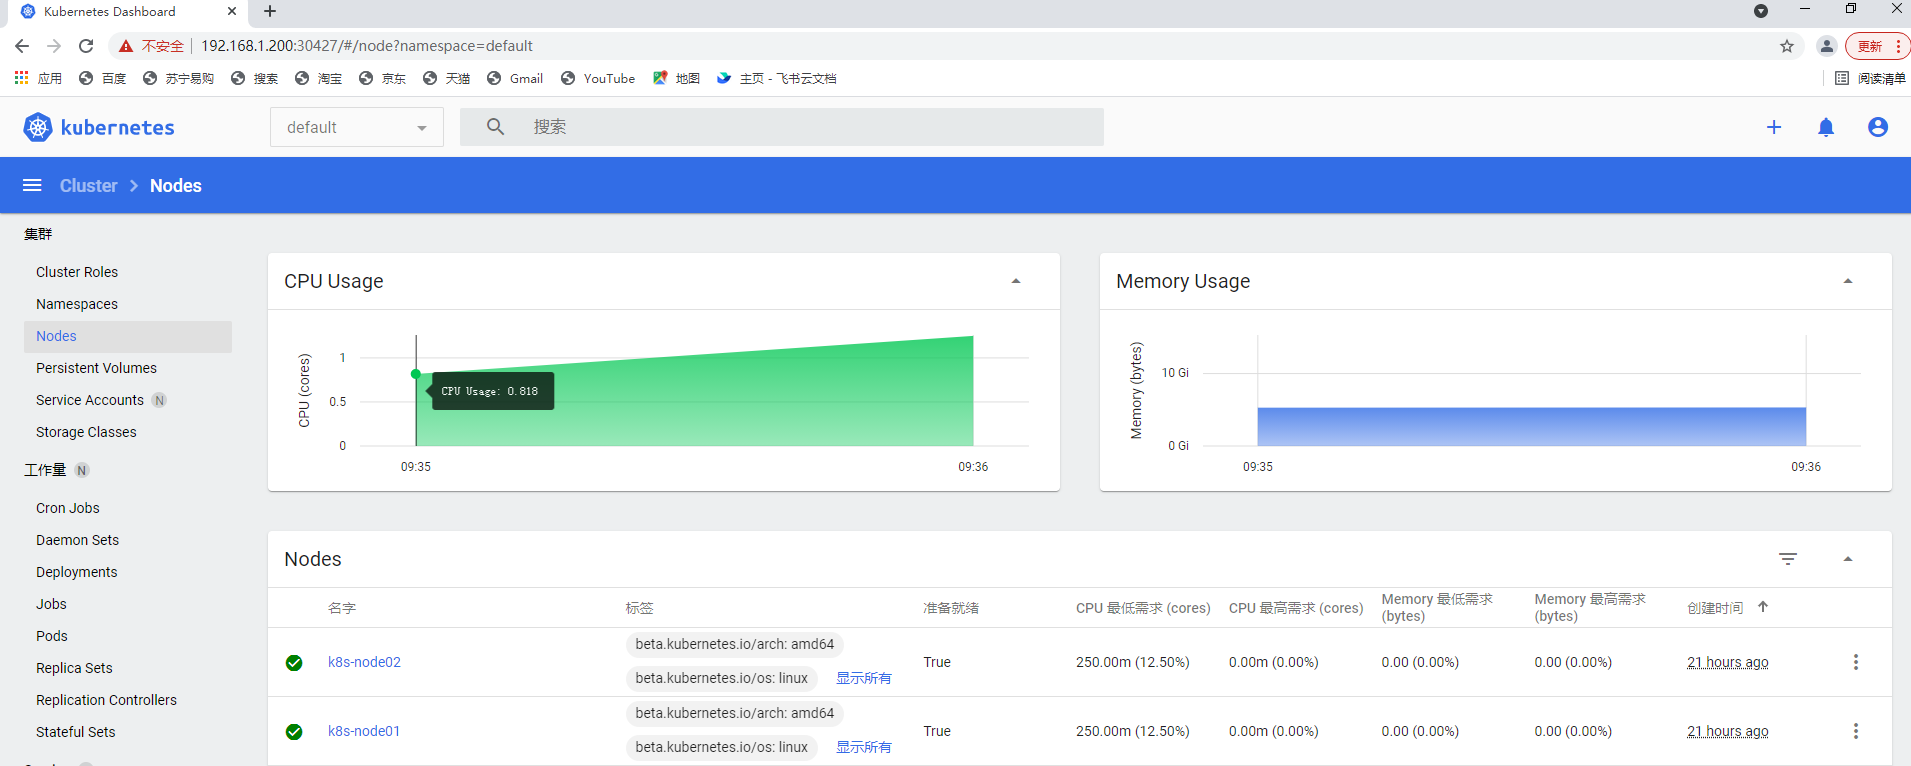Screen dimensions: 1911x766
Task: Open Storage Classes
Action: click(x=86, y=432)
